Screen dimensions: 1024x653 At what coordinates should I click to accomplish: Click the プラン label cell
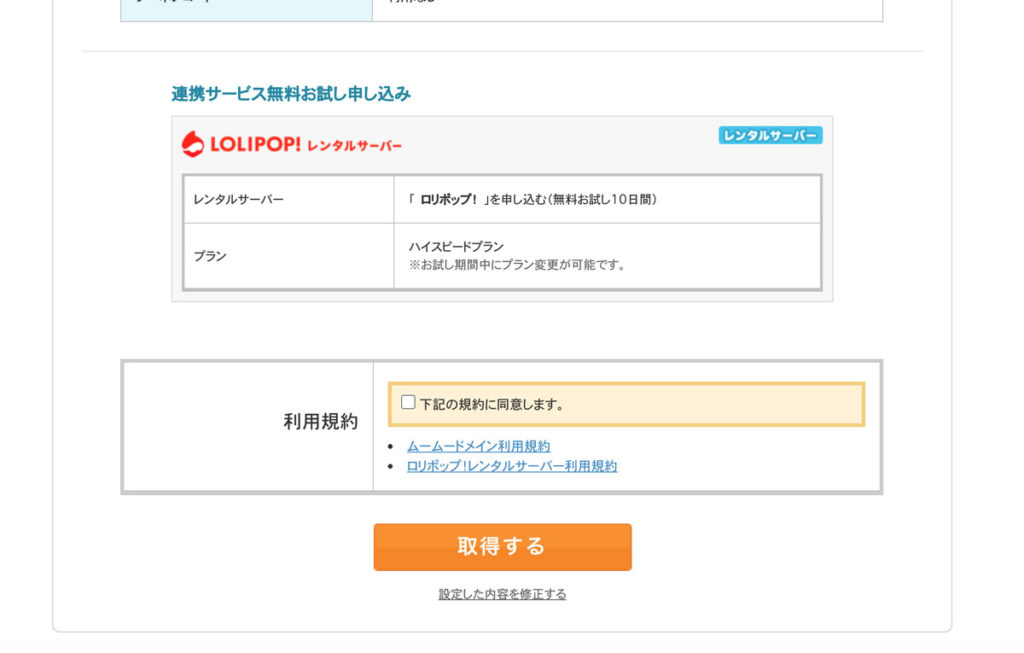click(289, 256)
